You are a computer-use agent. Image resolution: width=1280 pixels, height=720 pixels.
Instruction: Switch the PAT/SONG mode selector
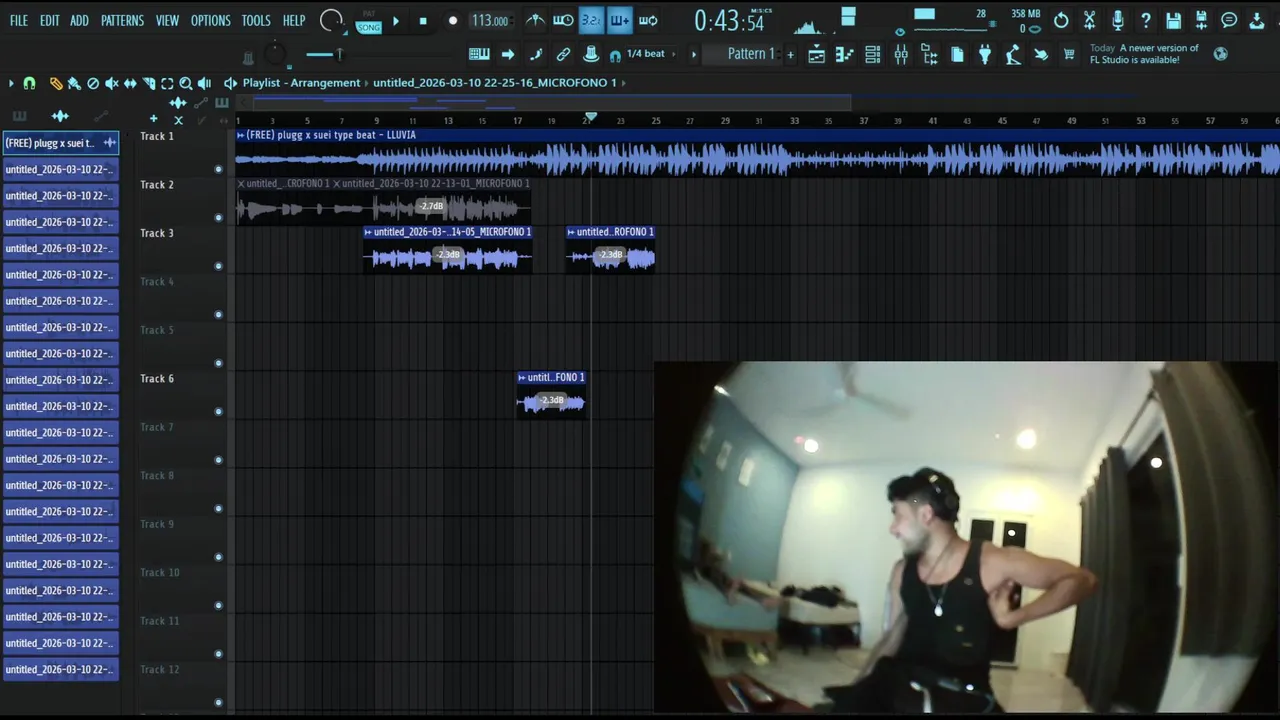[x=369, y=23]
